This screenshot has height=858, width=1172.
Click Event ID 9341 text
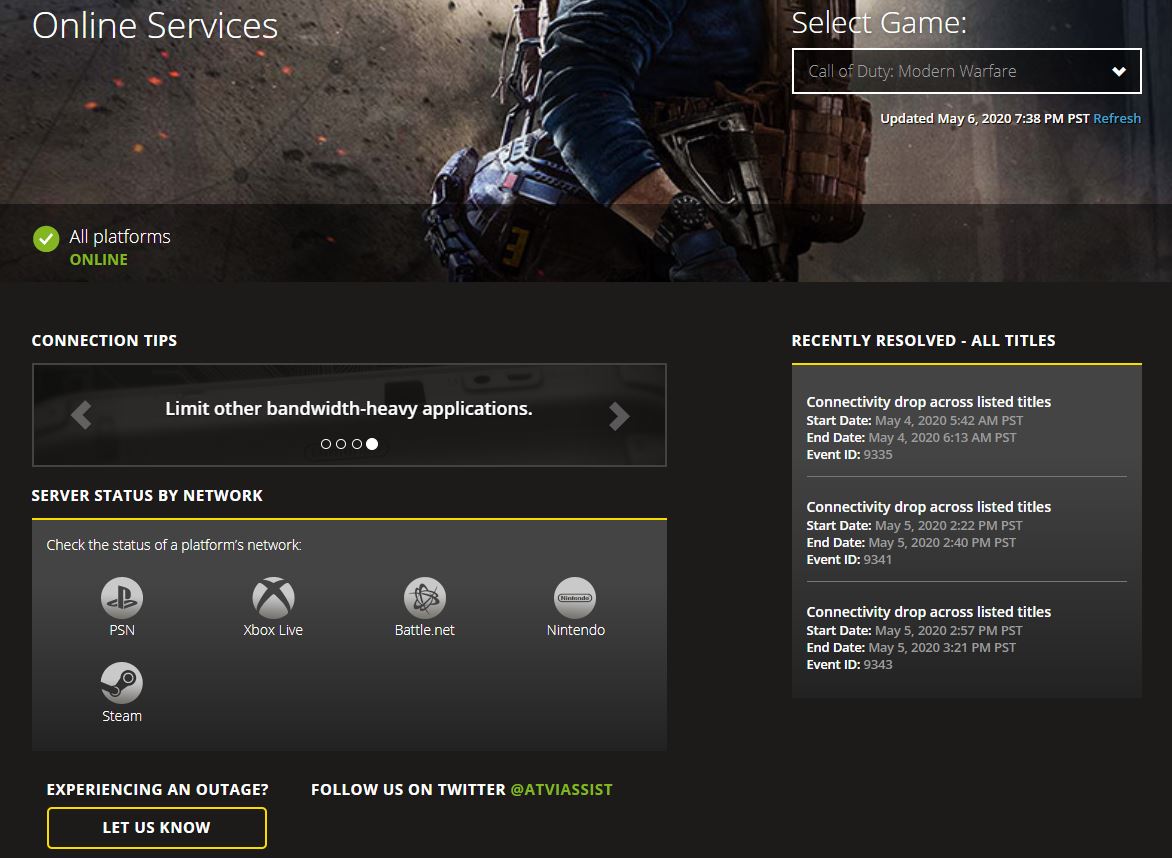(849, 559)
